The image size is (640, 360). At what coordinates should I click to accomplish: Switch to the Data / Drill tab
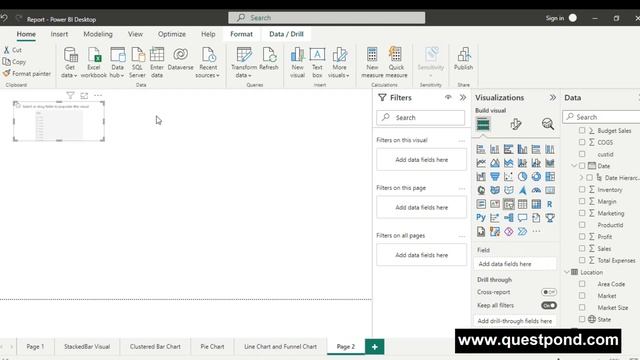tap(286, 34)
